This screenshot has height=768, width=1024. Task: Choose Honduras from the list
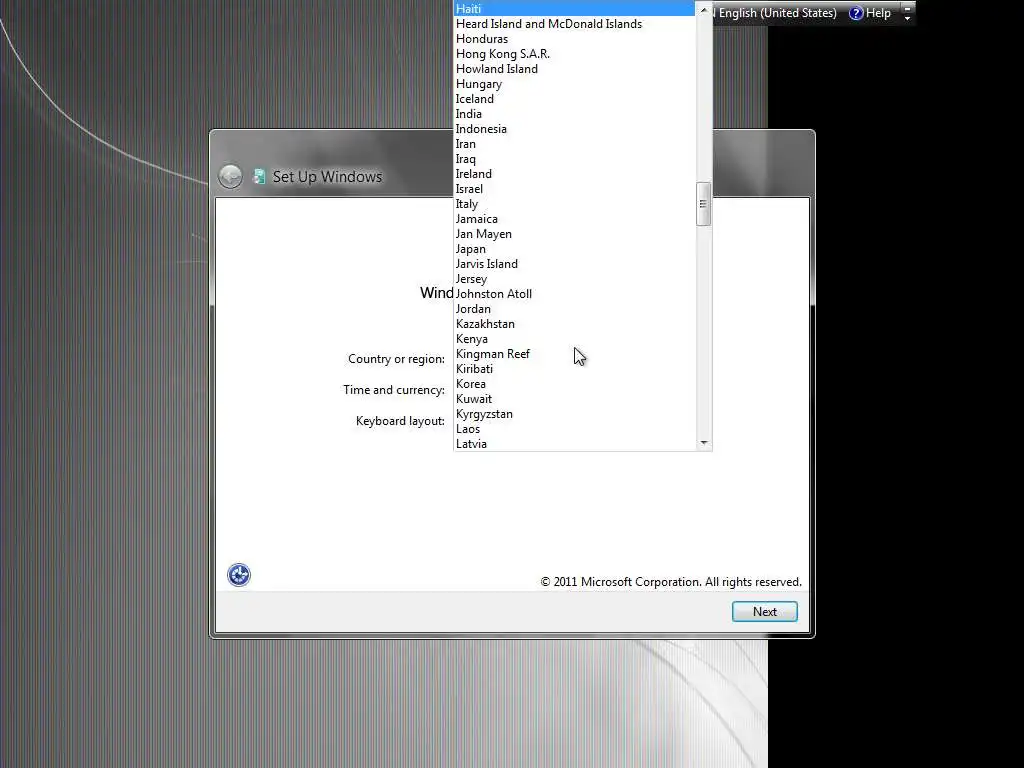point(574,39)
